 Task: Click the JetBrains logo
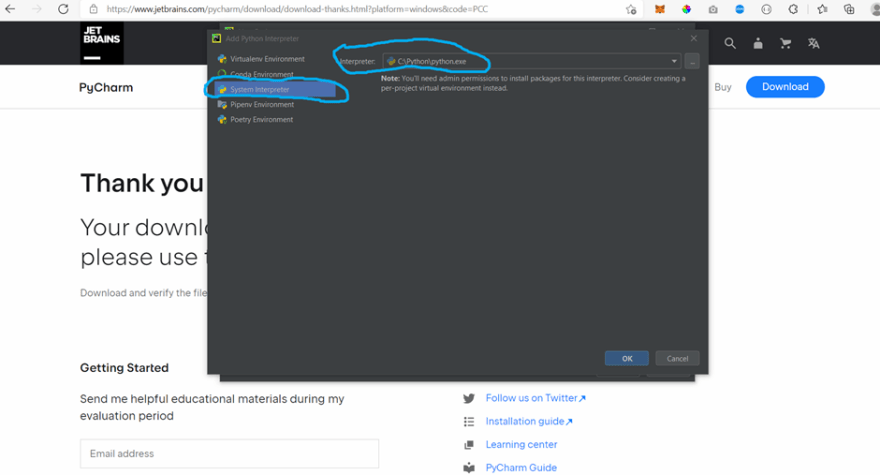pos(102,43)
